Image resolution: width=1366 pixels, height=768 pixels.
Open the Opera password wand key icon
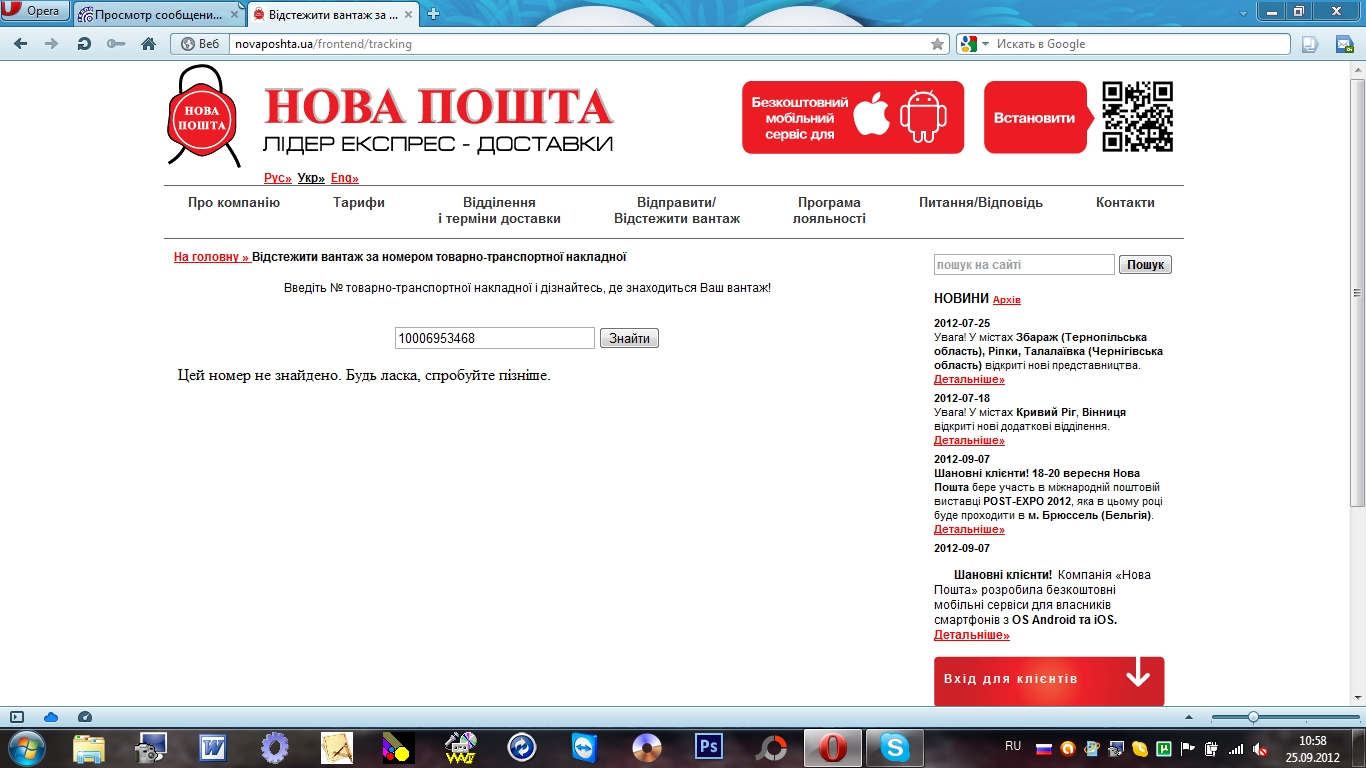tap(116, 44)
